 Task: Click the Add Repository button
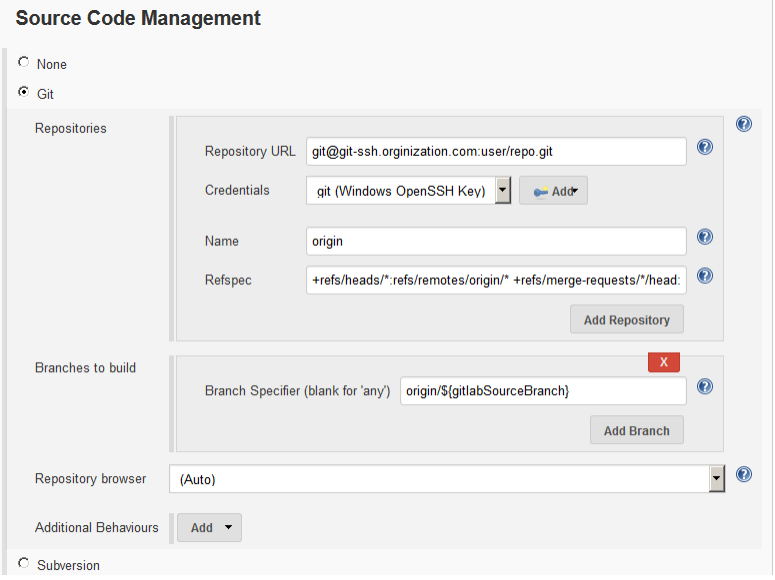(627, 319)
